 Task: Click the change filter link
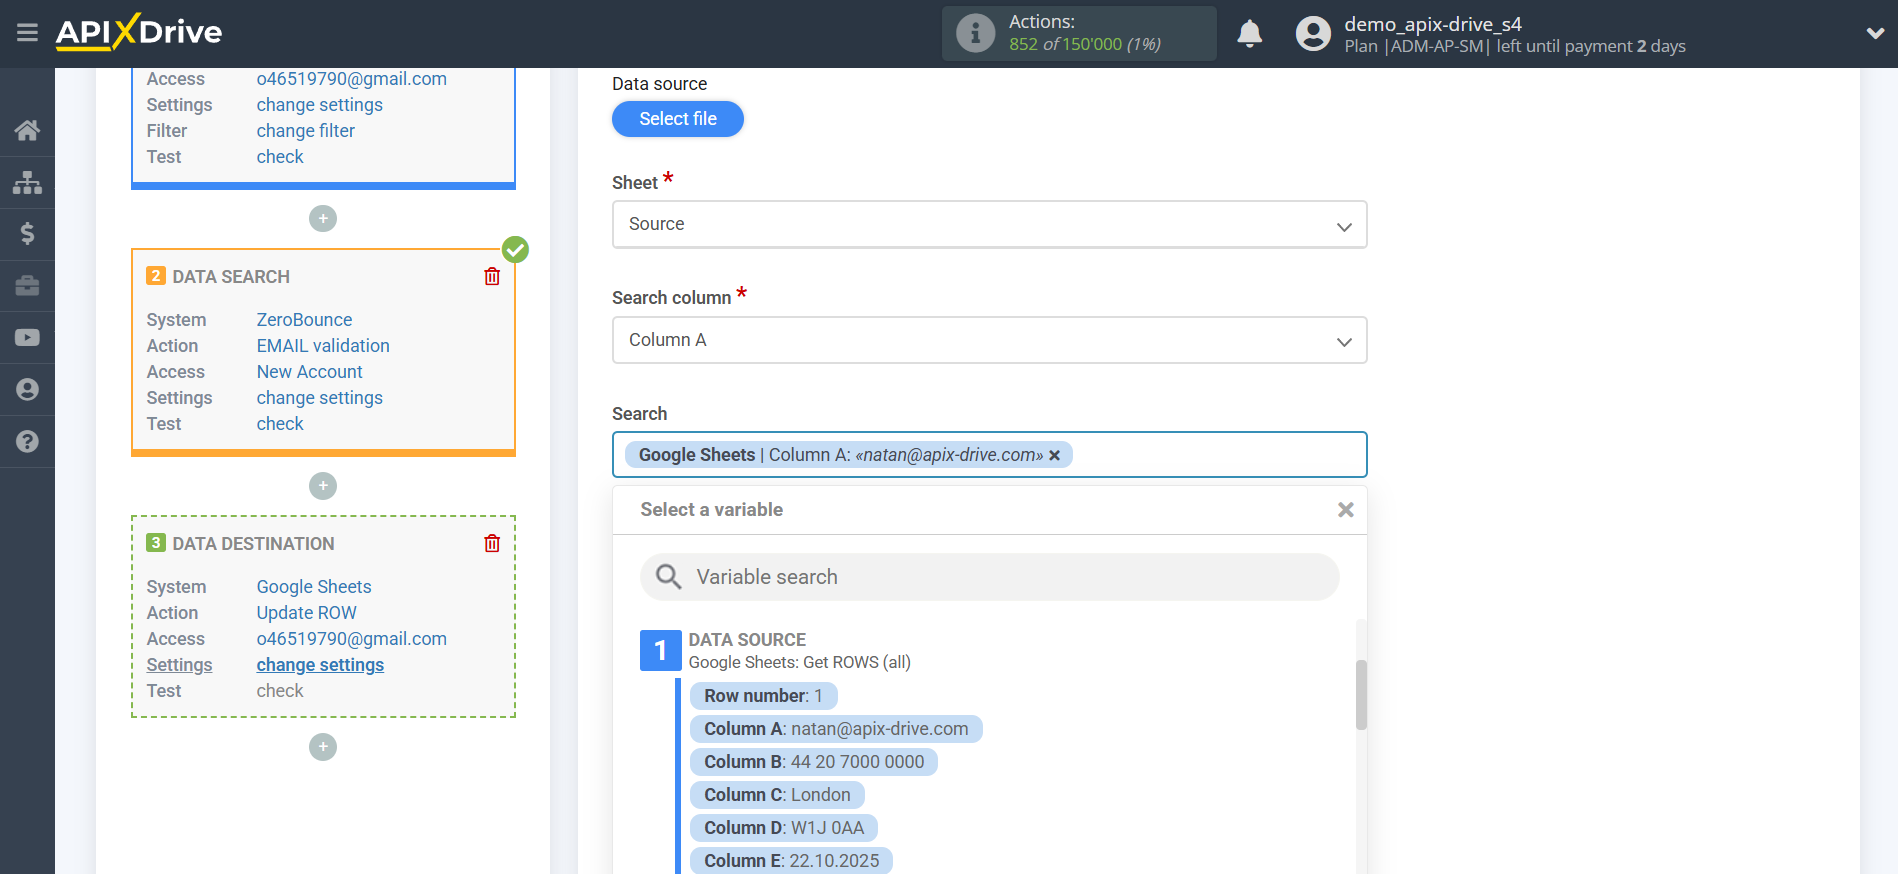click(x=305, y=131)
